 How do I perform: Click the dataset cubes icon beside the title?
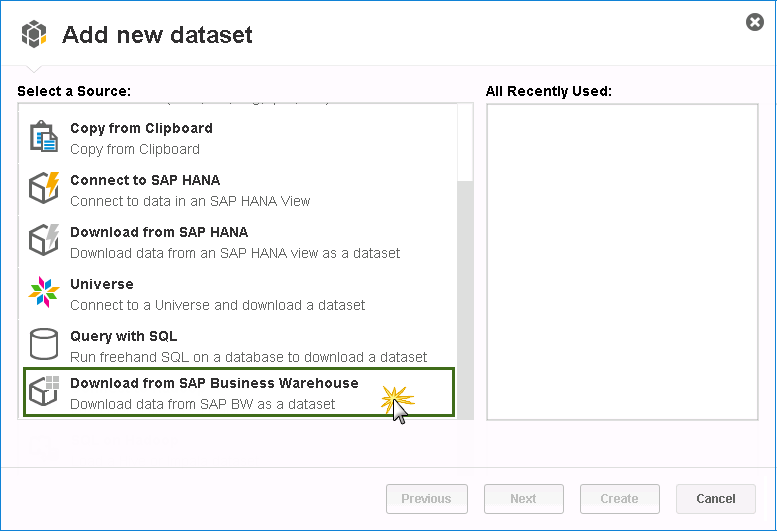pyautogui.click(x=34, y=34)
